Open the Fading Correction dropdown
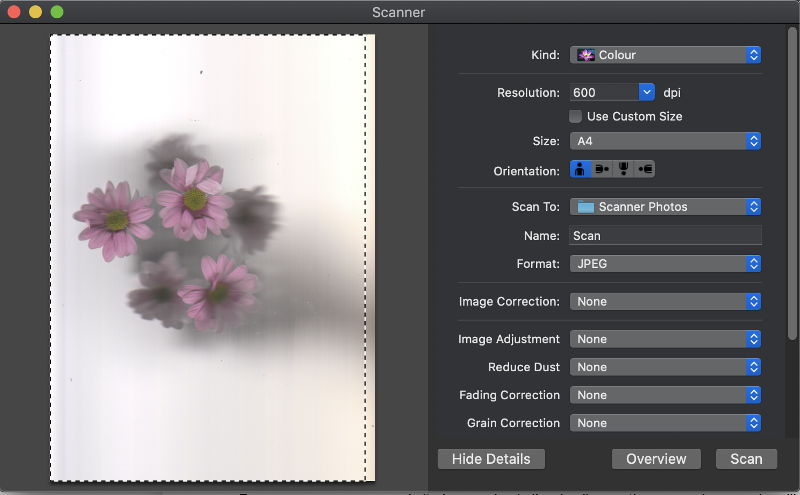This screenshot has height=495, width=800. point(665,395)
